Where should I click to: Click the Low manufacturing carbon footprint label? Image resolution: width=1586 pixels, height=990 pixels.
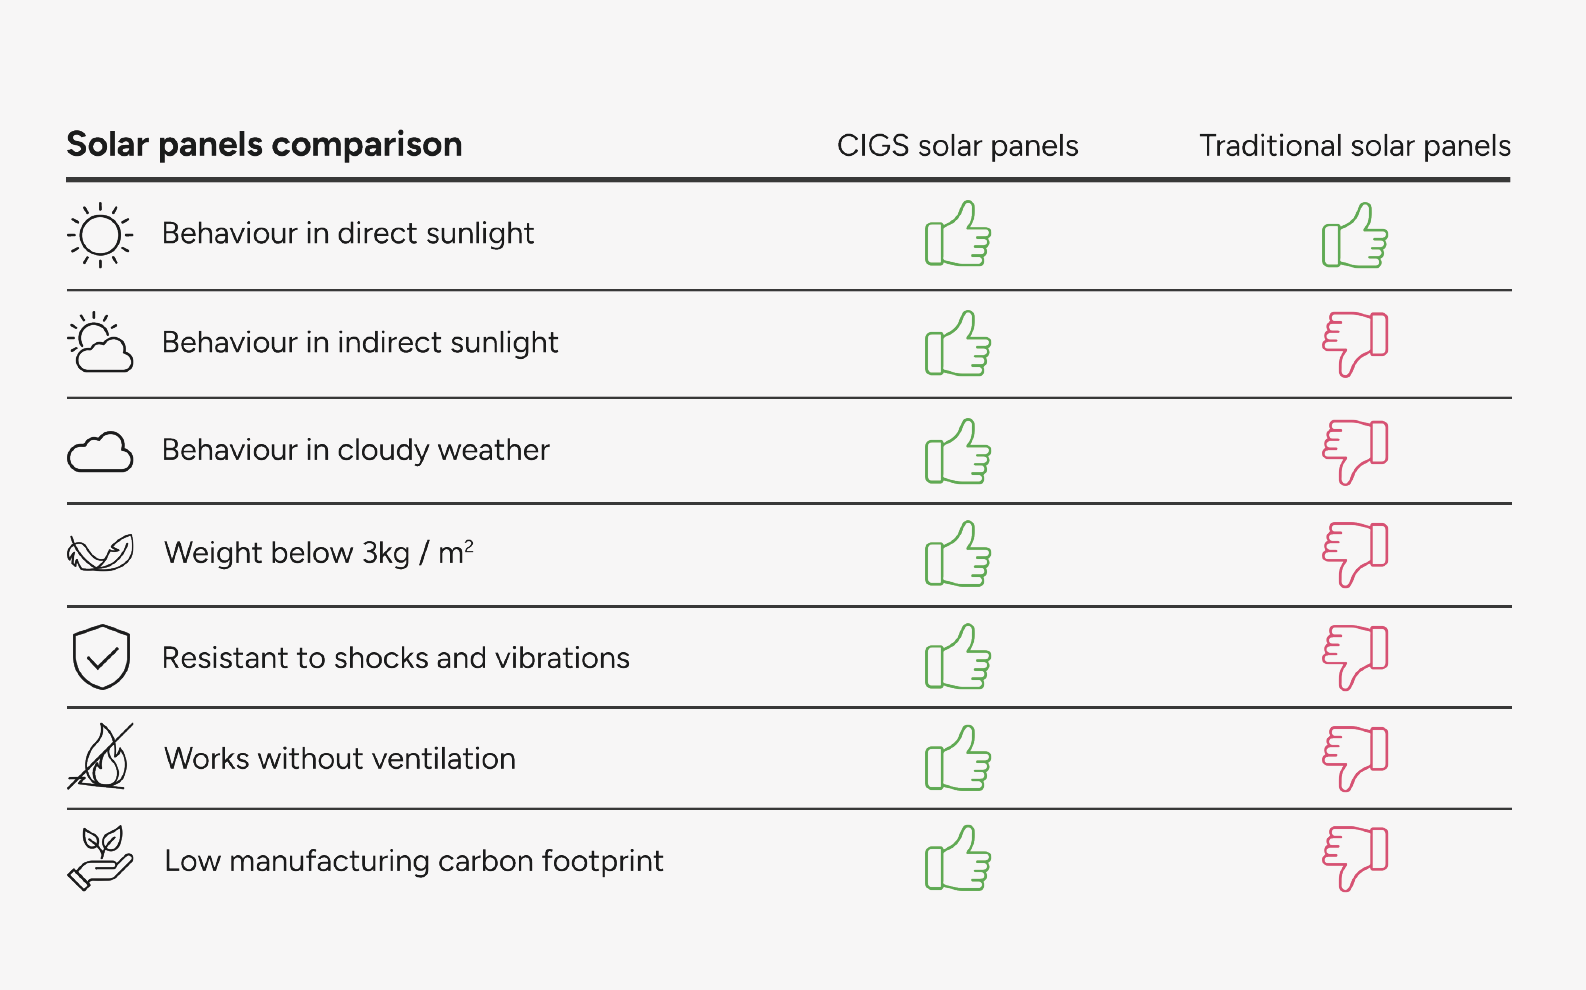414,861
